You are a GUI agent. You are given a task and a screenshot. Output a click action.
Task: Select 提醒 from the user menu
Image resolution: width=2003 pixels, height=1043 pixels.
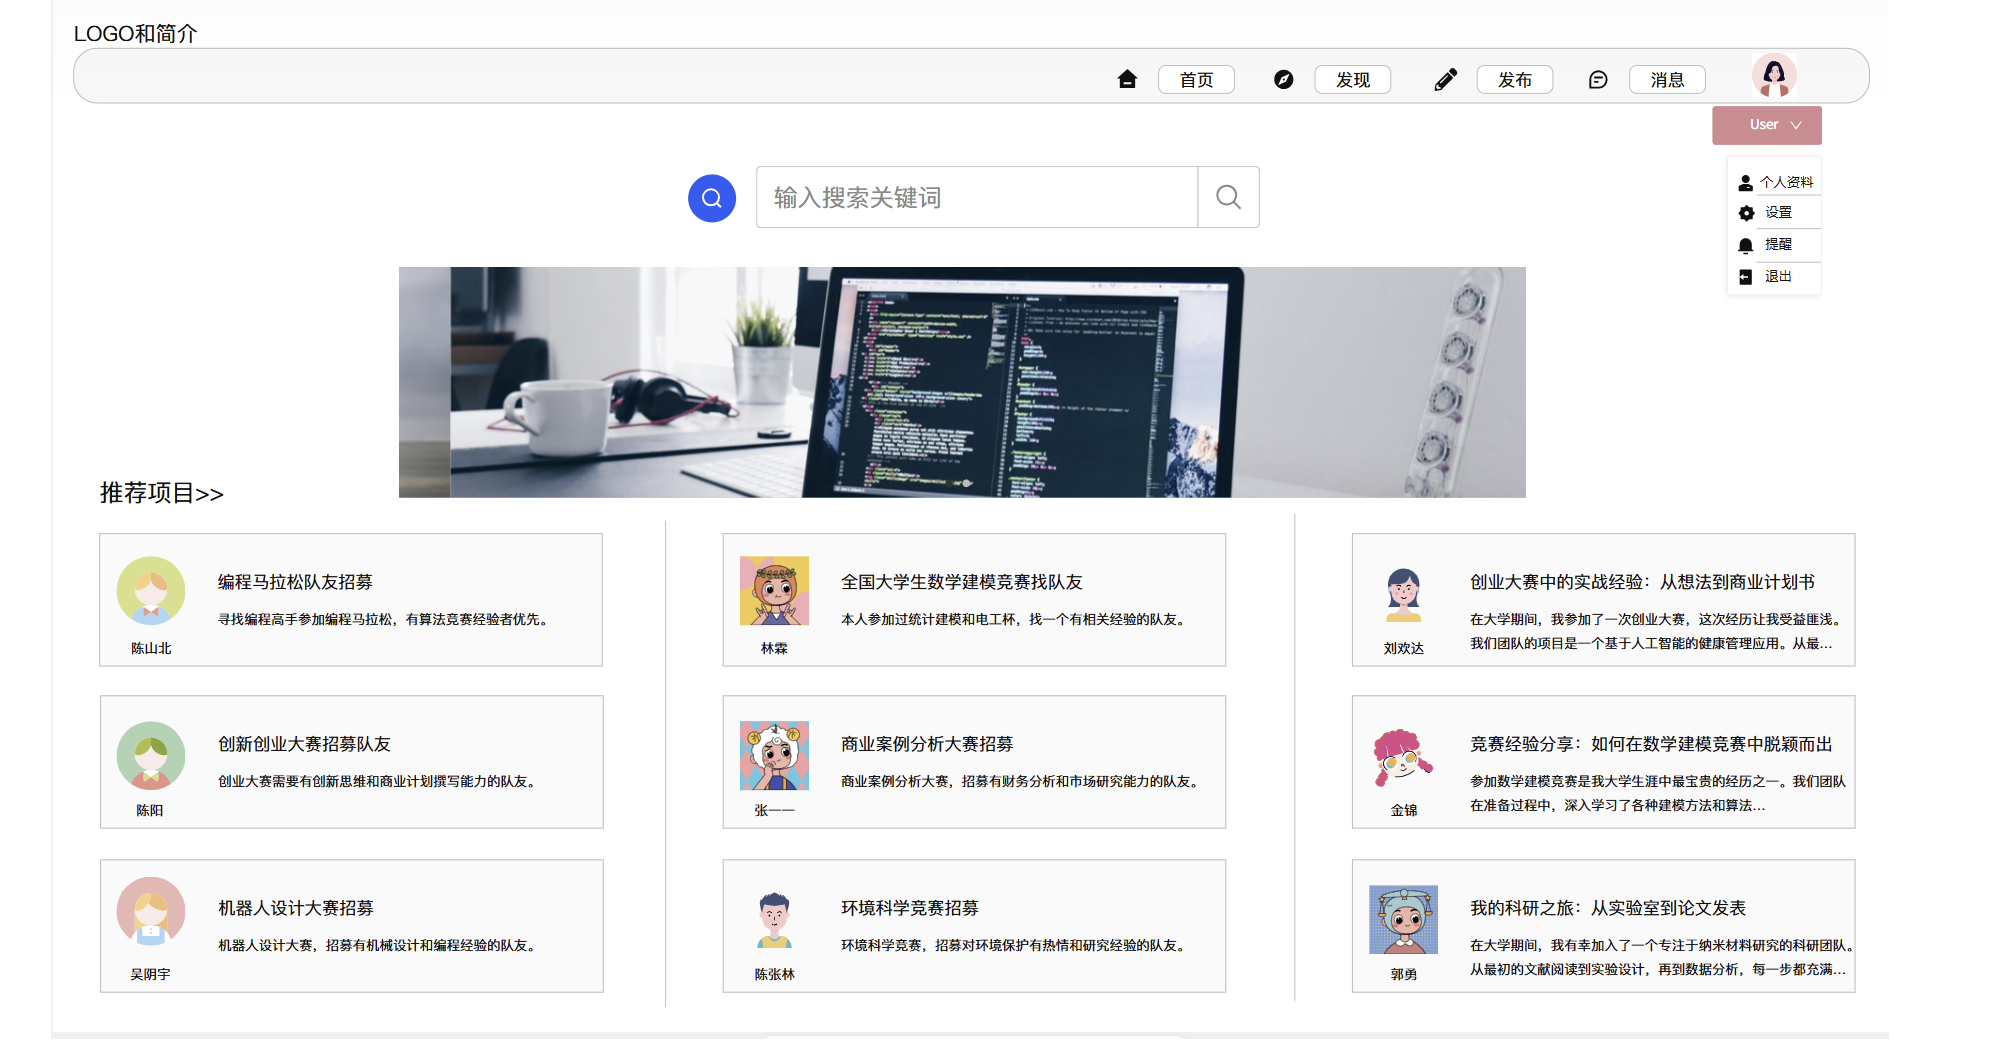click(1778, 245)
